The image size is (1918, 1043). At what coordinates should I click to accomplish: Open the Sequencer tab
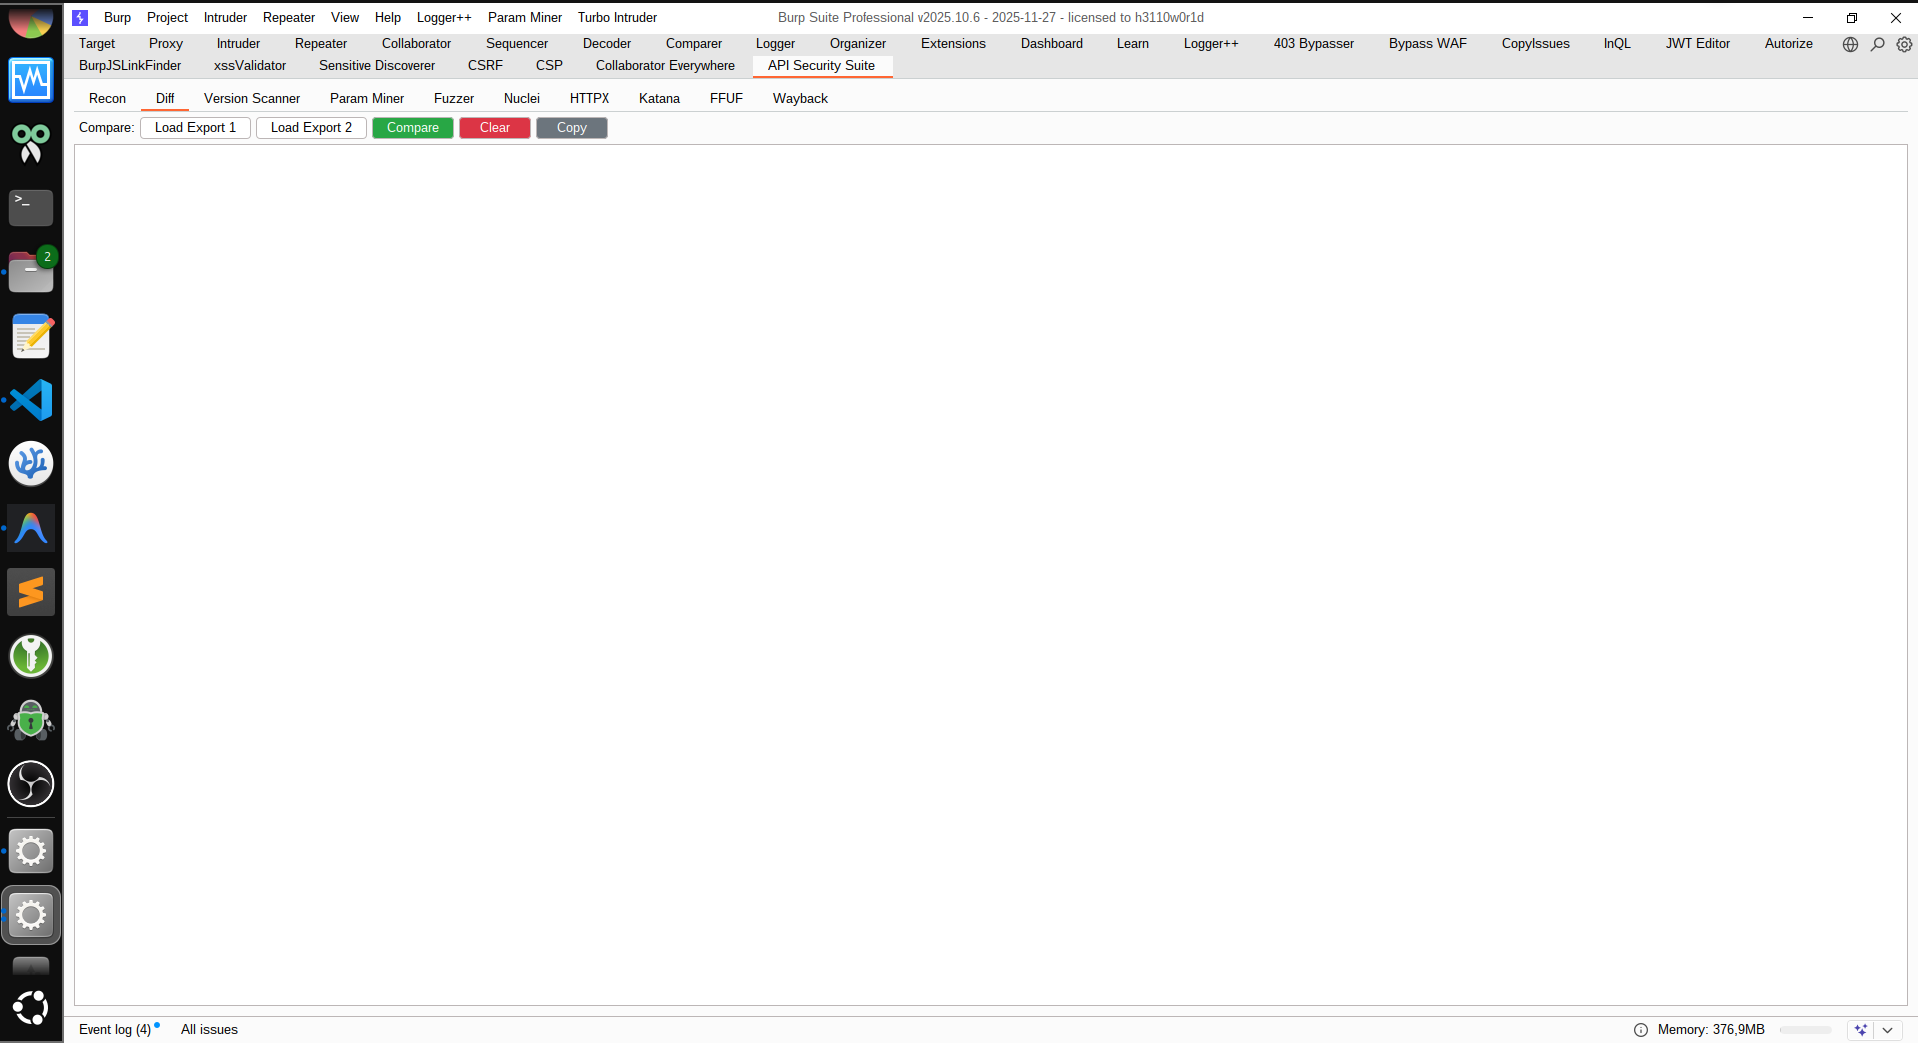pyautogui.click(x=517, y=44)
